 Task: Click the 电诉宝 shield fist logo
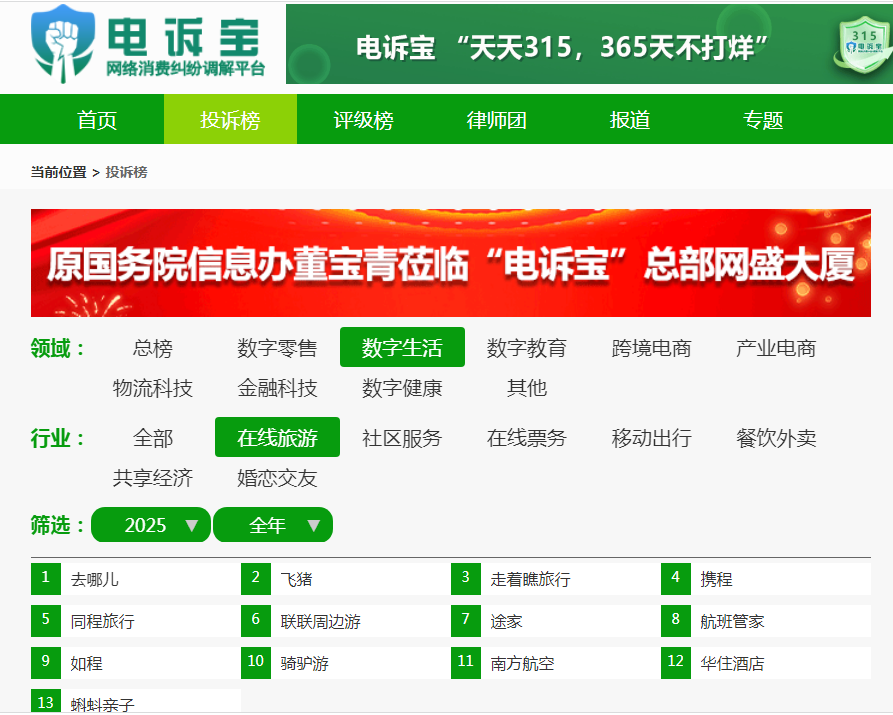coord(63,43)
